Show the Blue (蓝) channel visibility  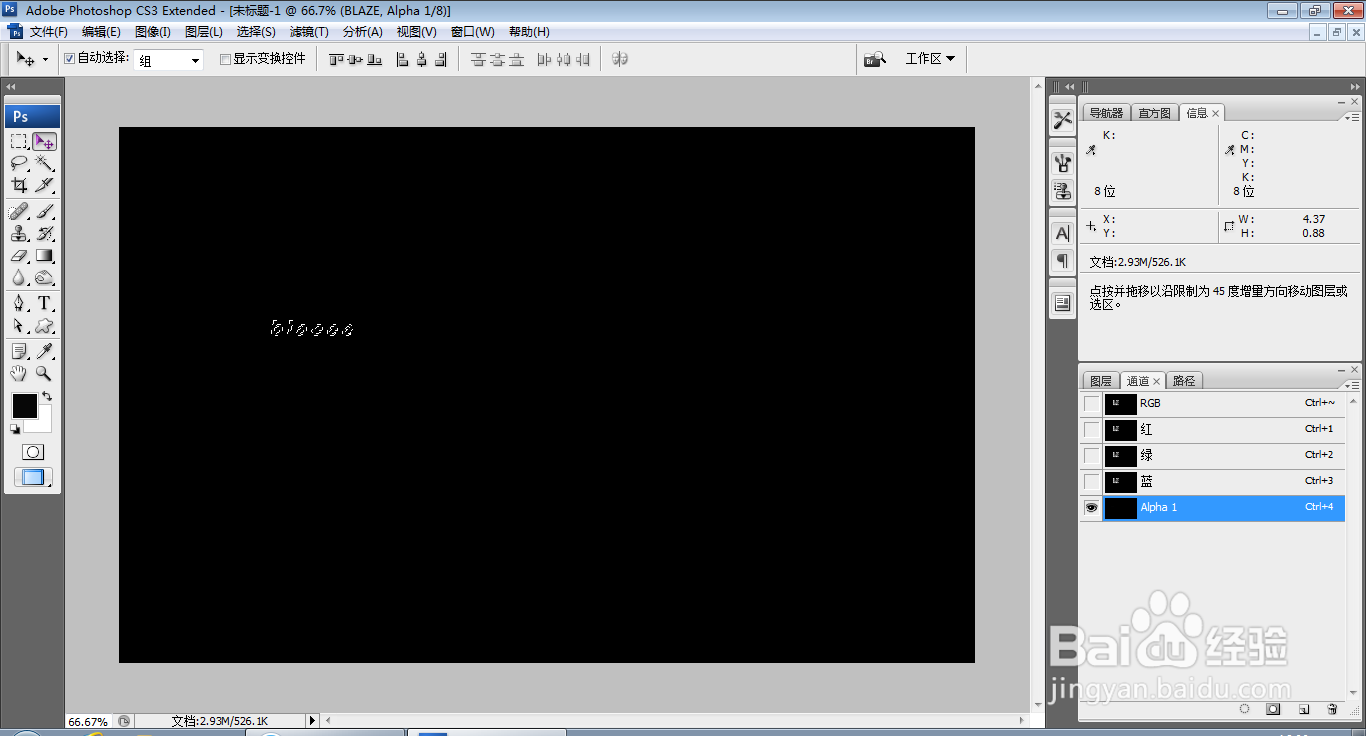pyautogui.click(x=1091, y=481)
